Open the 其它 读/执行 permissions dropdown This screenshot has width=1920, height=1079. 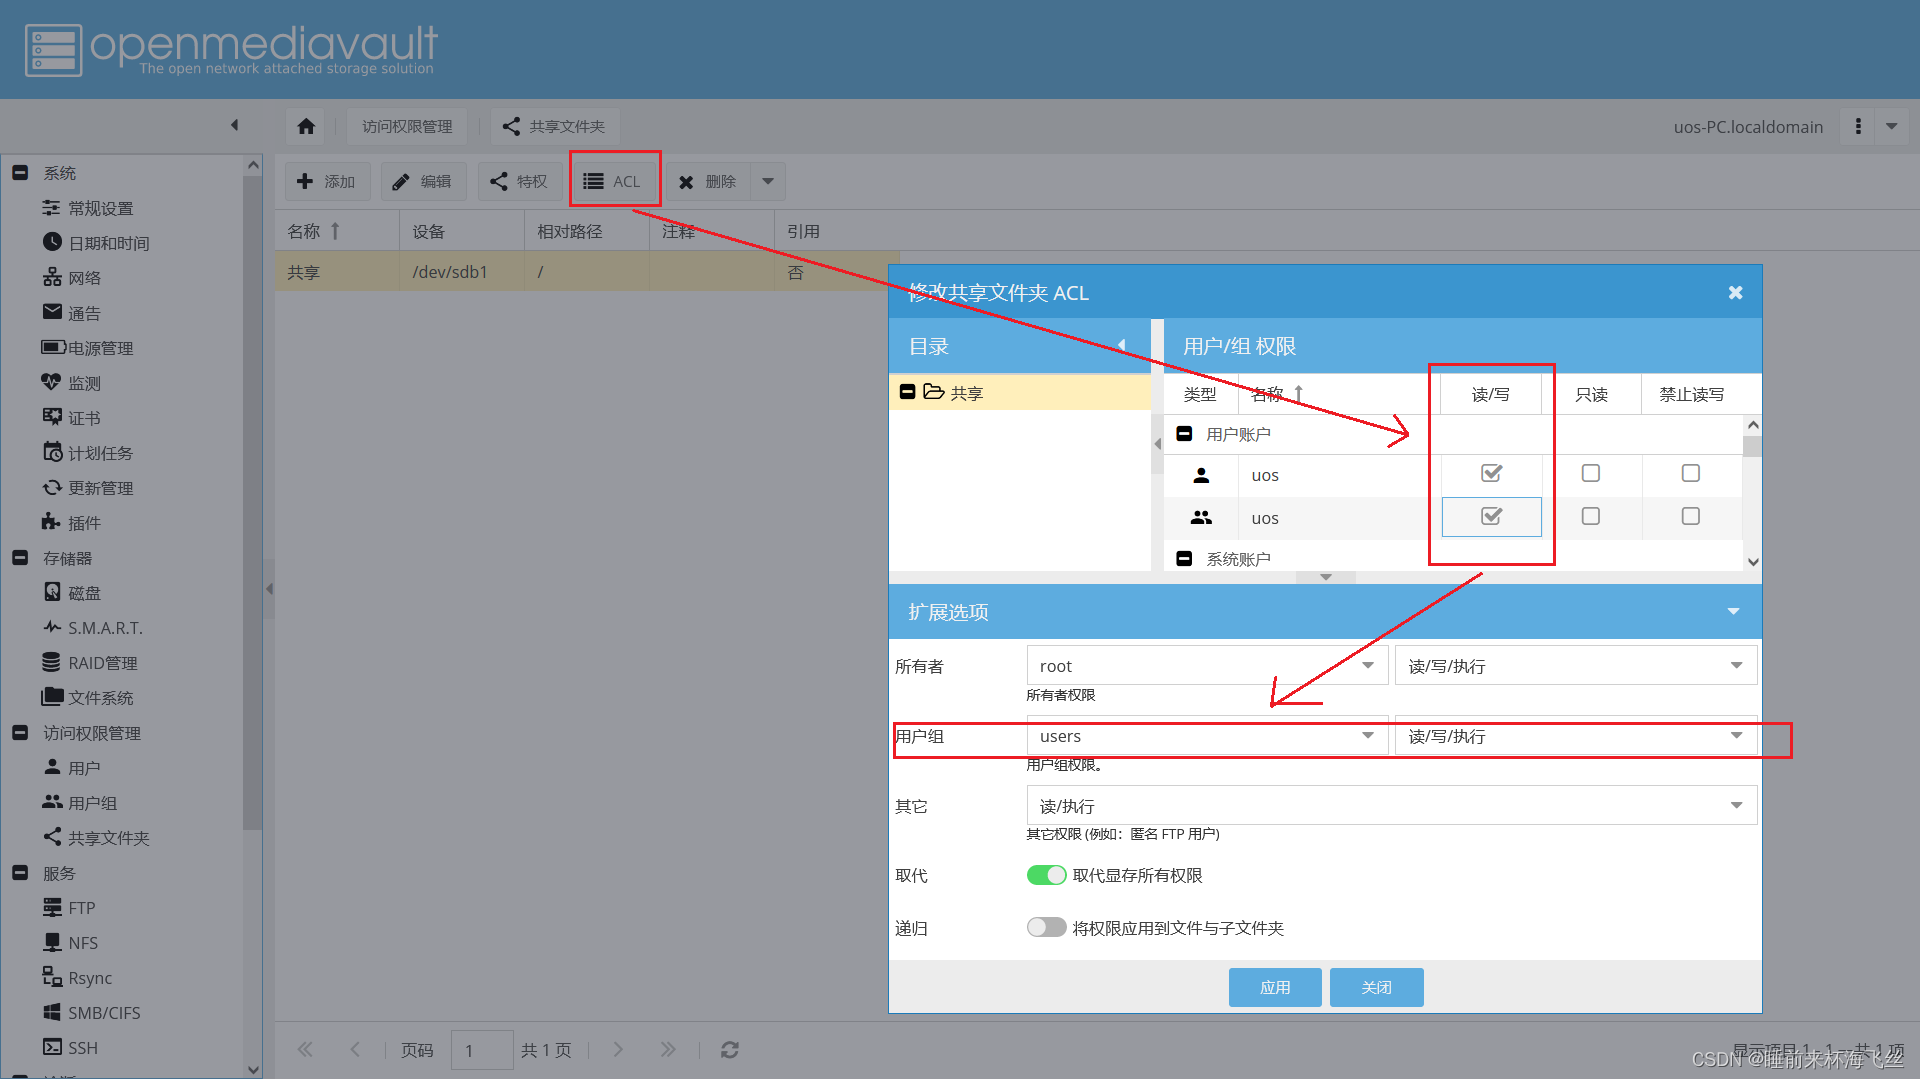pyautogui.click(x=1391, y=806)
